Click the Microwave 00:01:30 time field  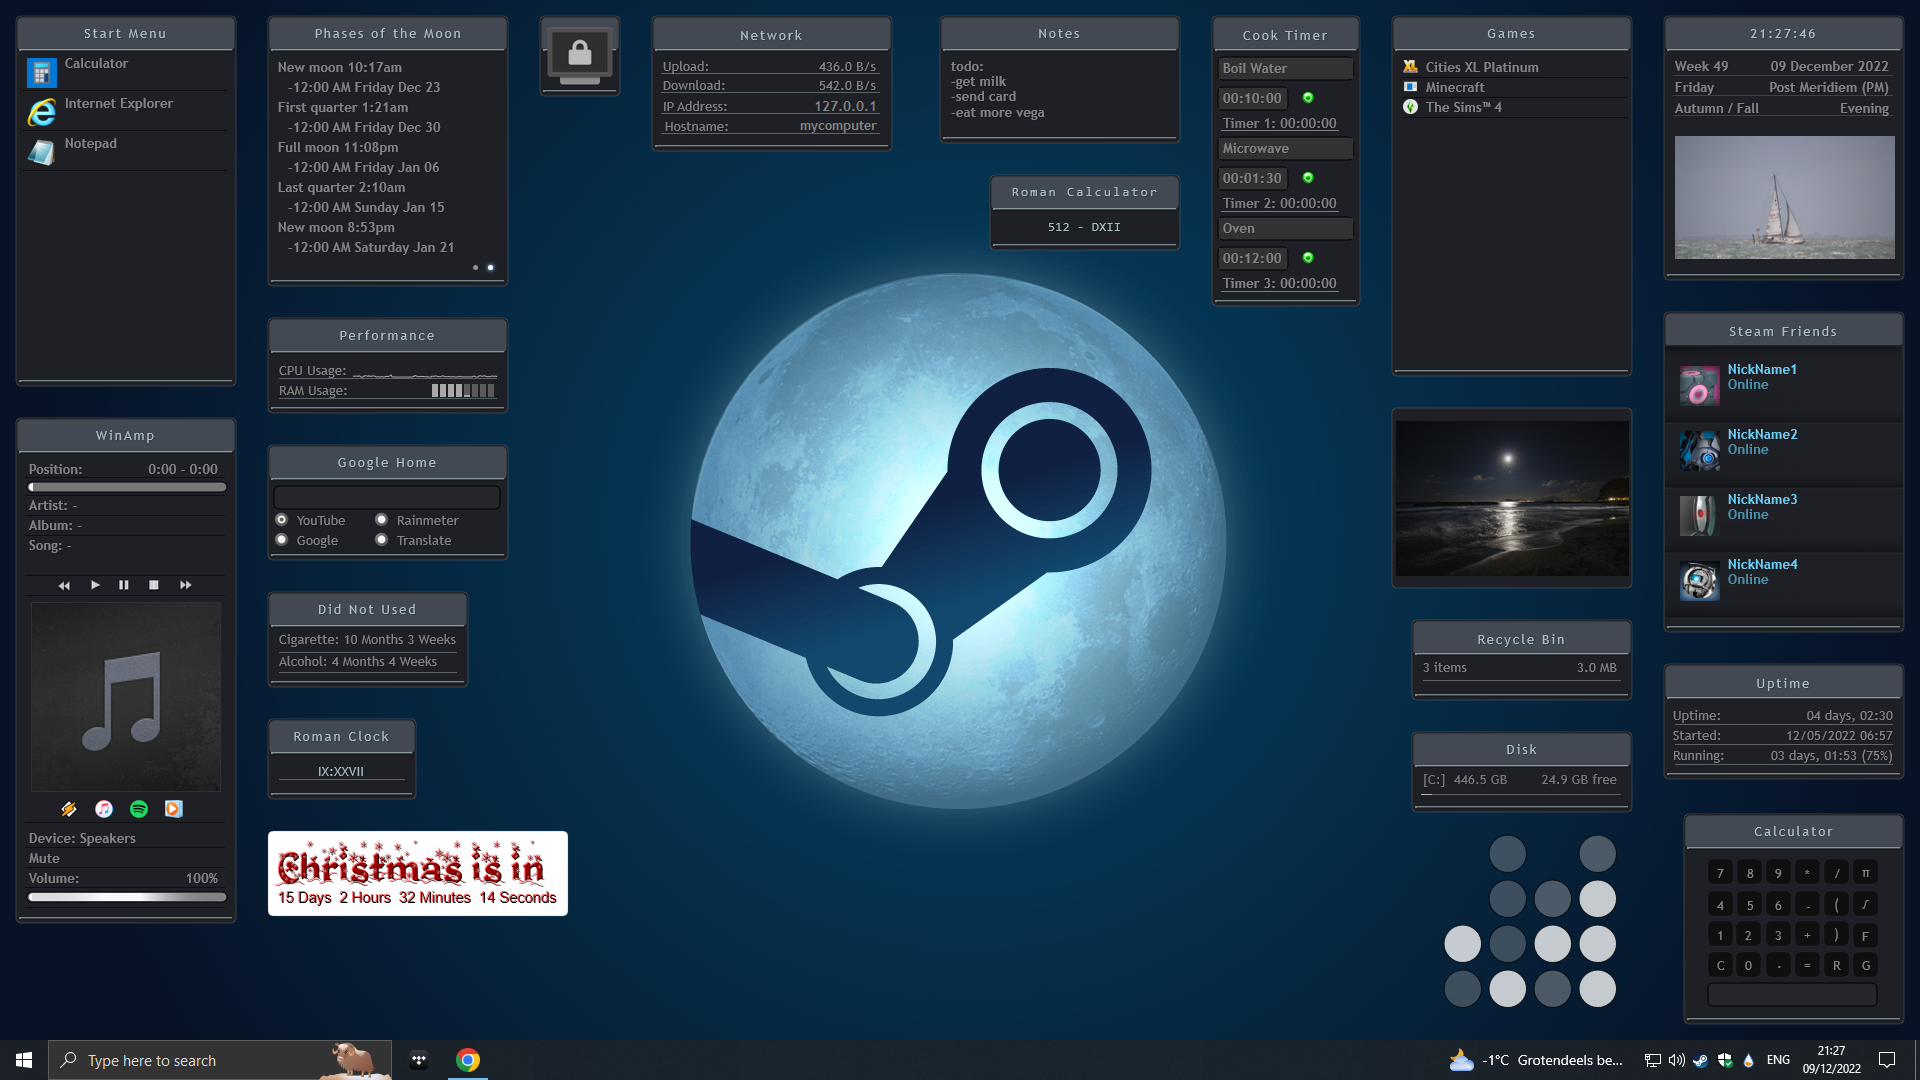tap(1252, 178)
